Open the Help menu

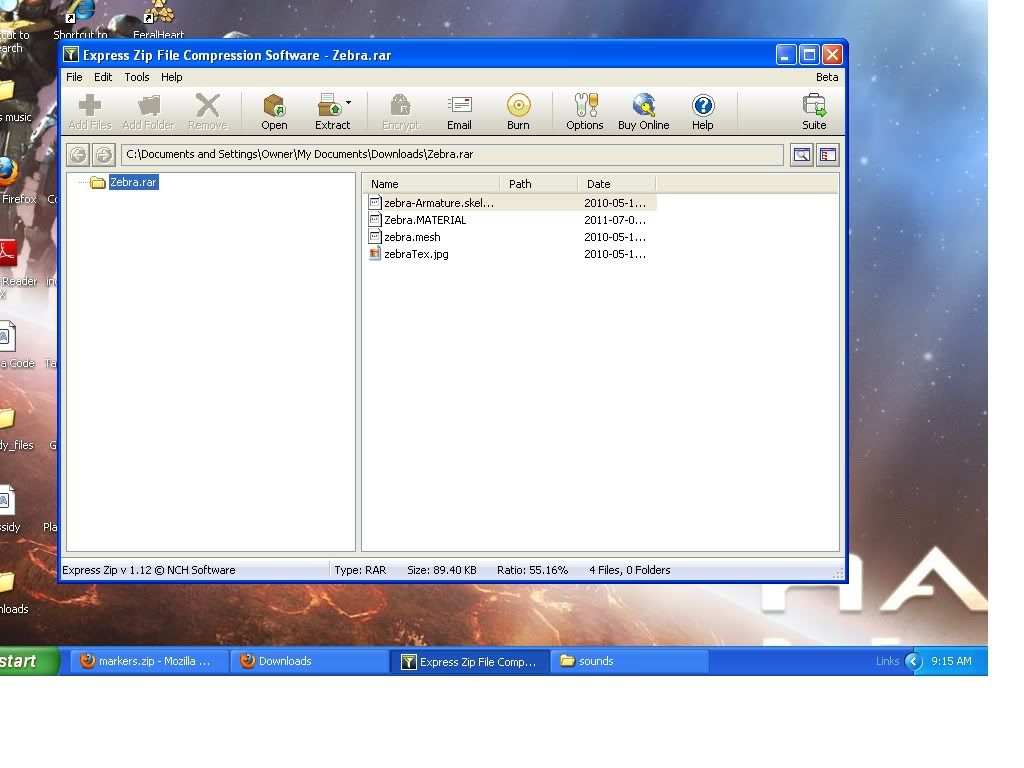pos(172,77)
